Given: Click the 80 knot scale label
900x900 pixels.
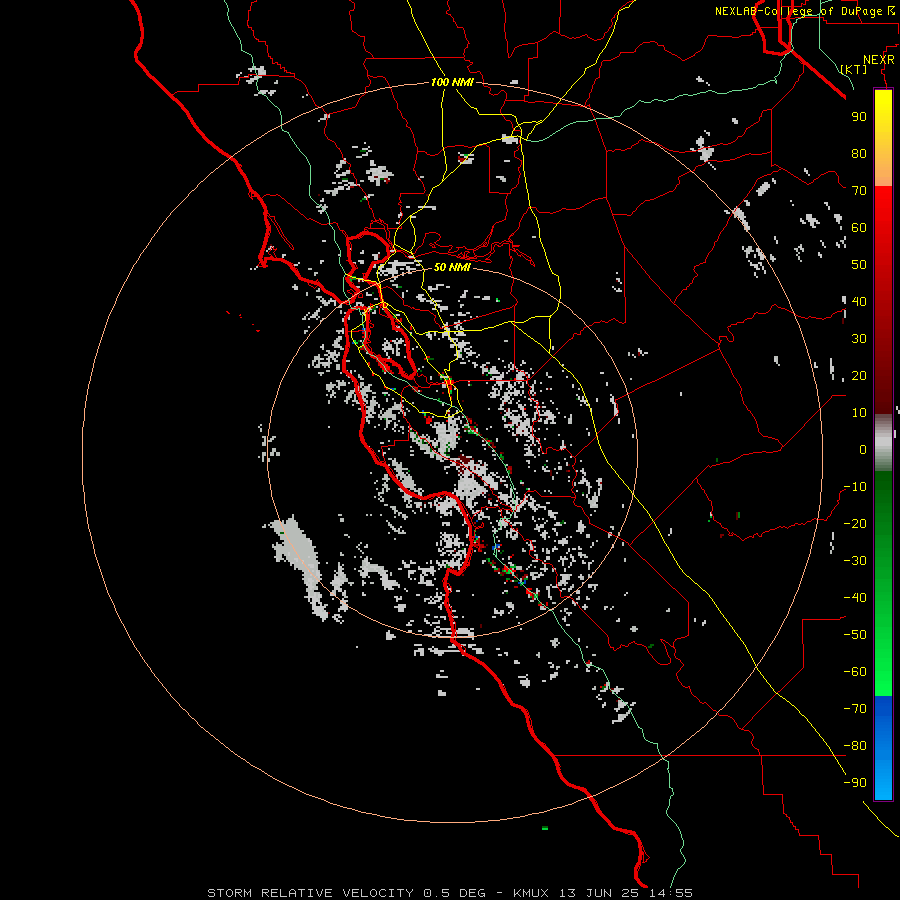Looking at the screenshot, I should (x=859, y=153).
